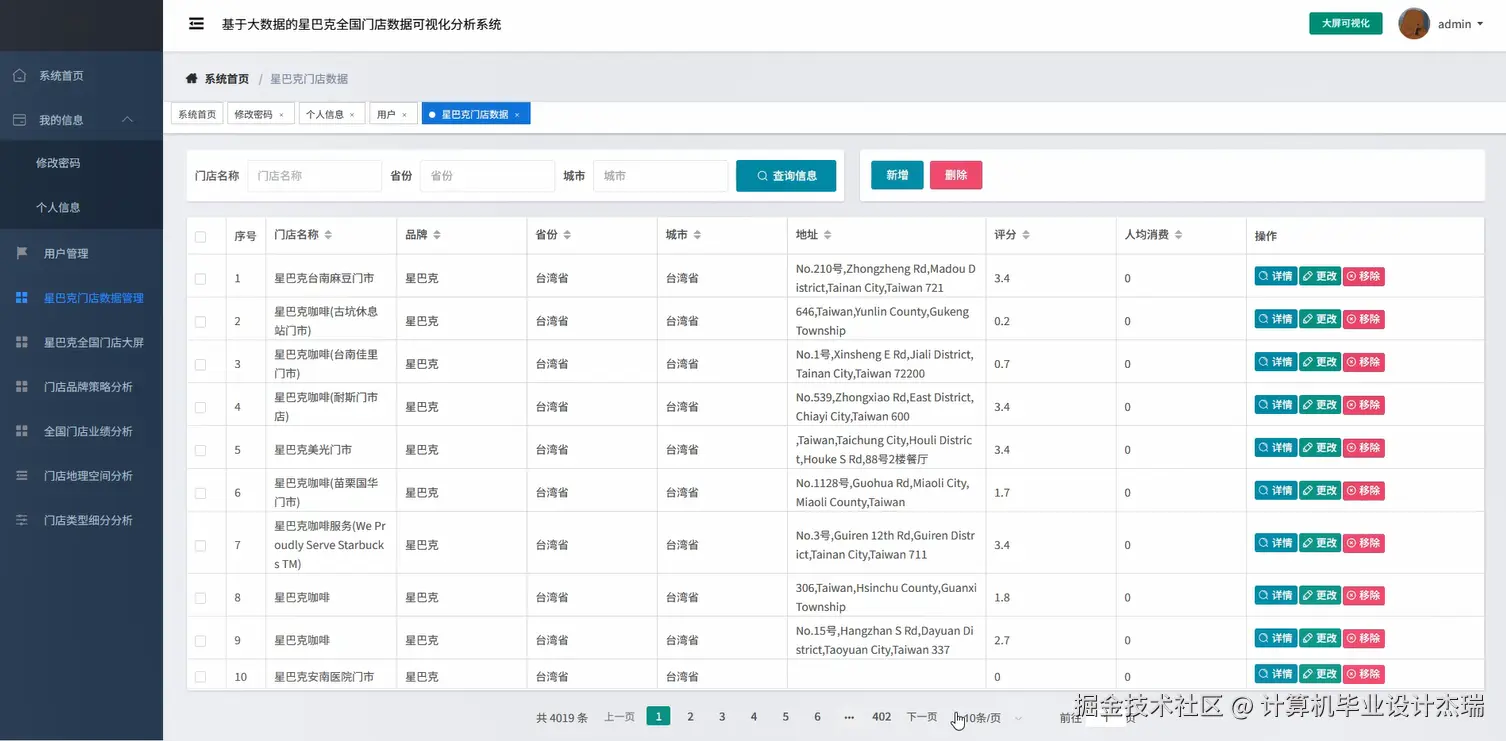Close the 修改密码 tab with its x
The height and width of the screenshot is (741, 1506).
(x=281, y=115)
